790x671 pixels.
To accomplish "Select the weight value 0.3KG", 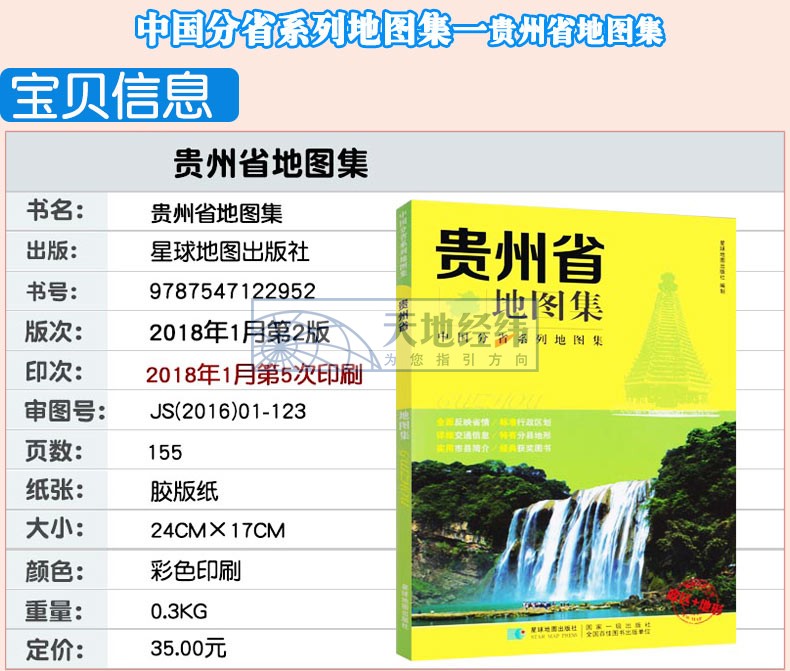I will 179,611.
